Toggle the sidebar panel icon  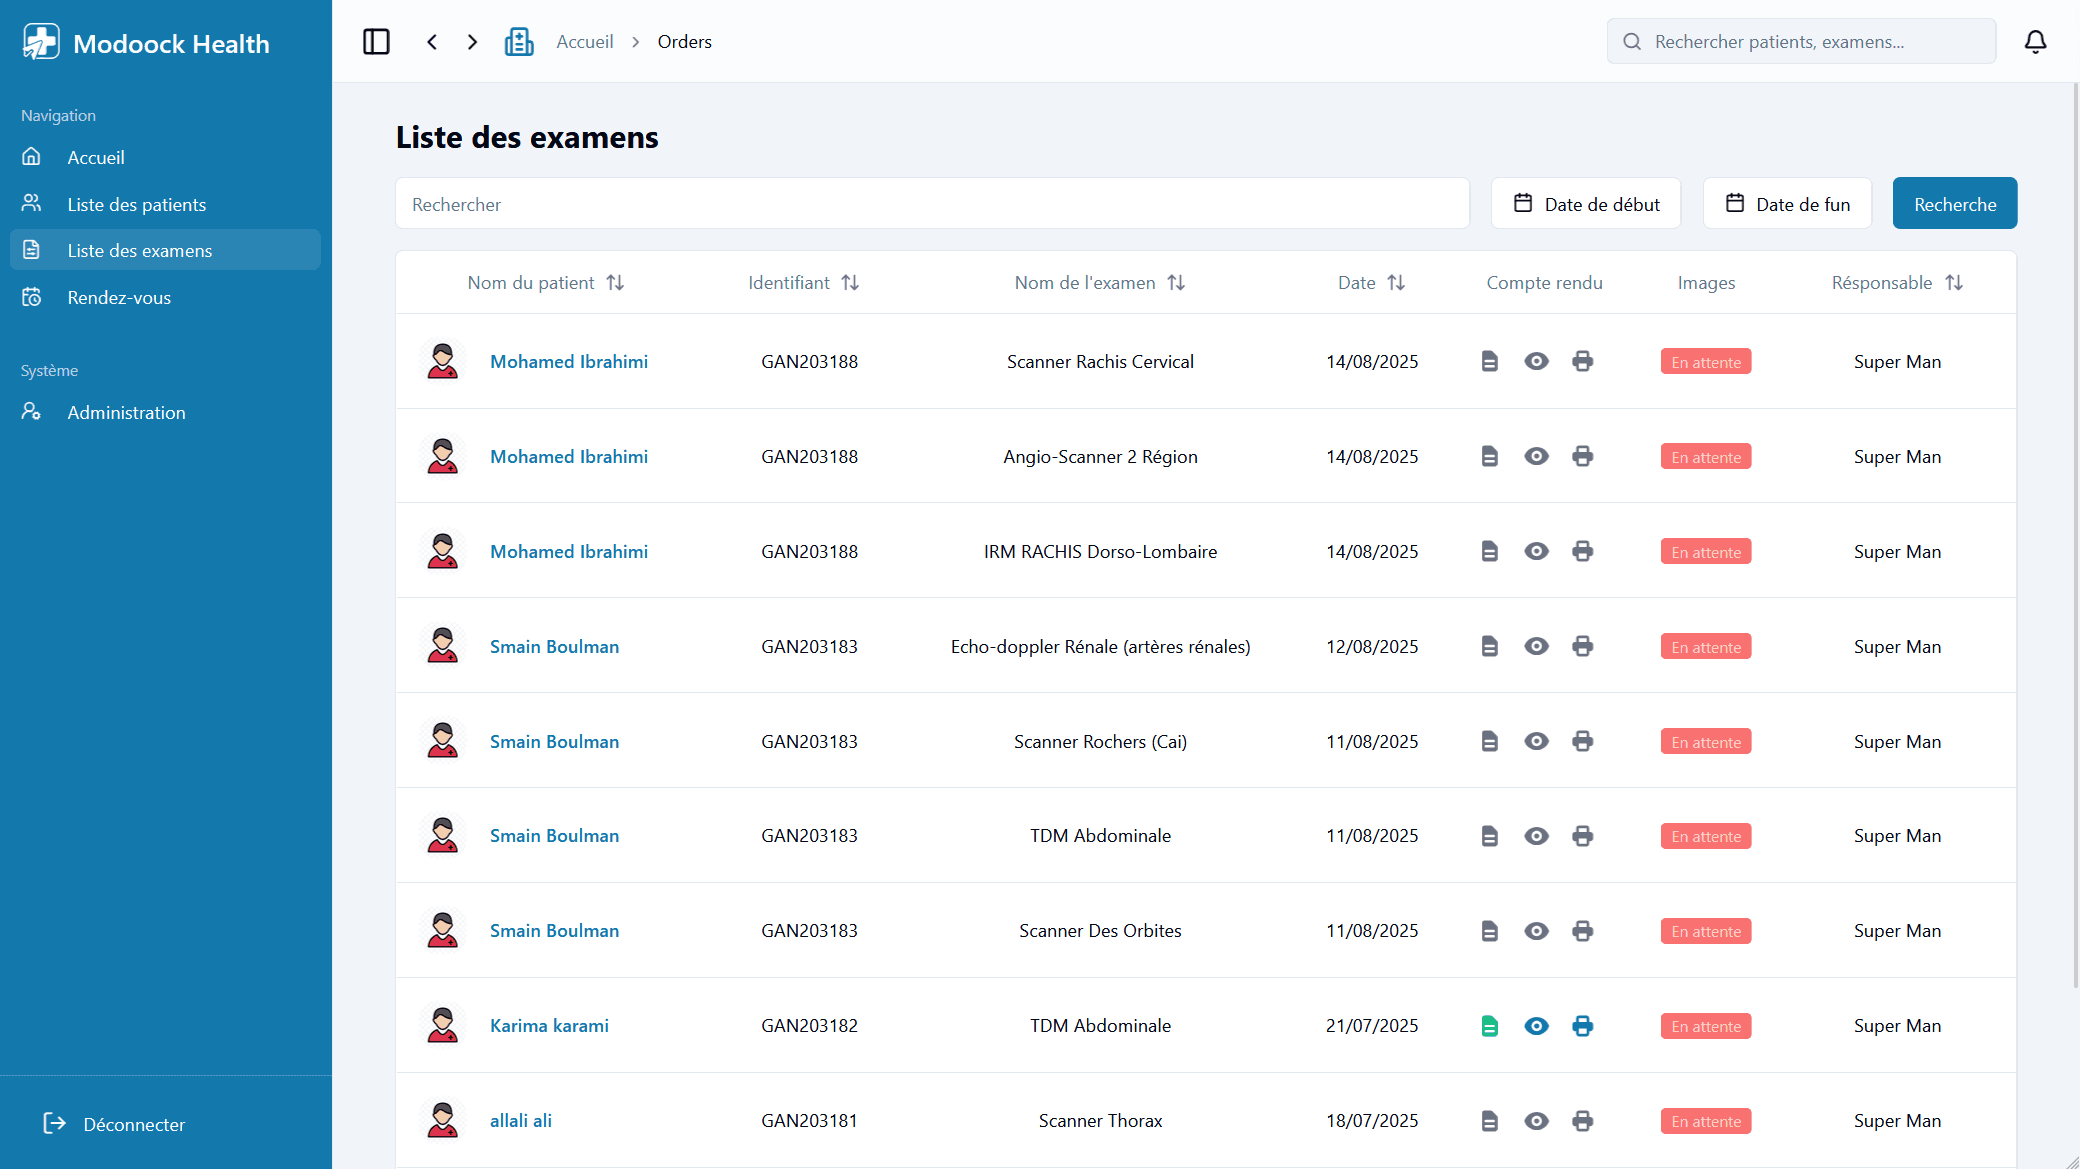376,42
